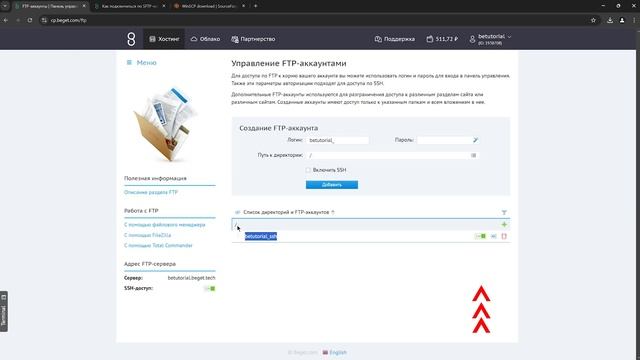This screenshot has height=360, width=640.
Task: Enable the Включить SSH checkbox
Action: point(308,170)
